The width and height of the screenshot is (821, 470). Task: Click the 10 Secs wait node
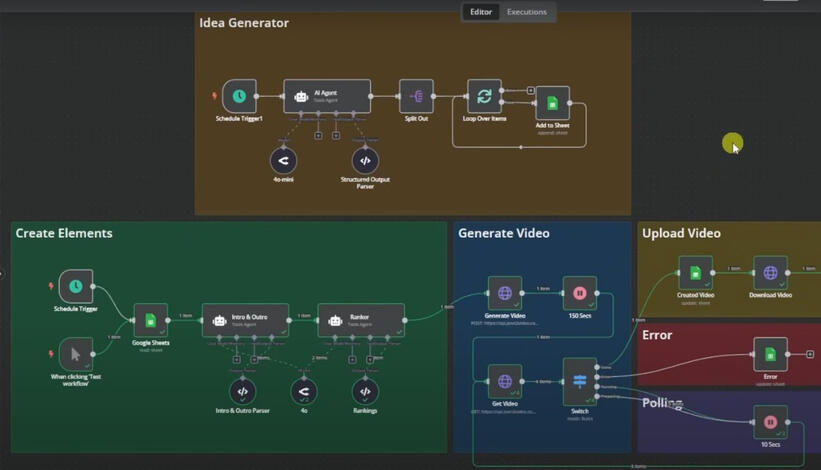click(x=770, y=422)
